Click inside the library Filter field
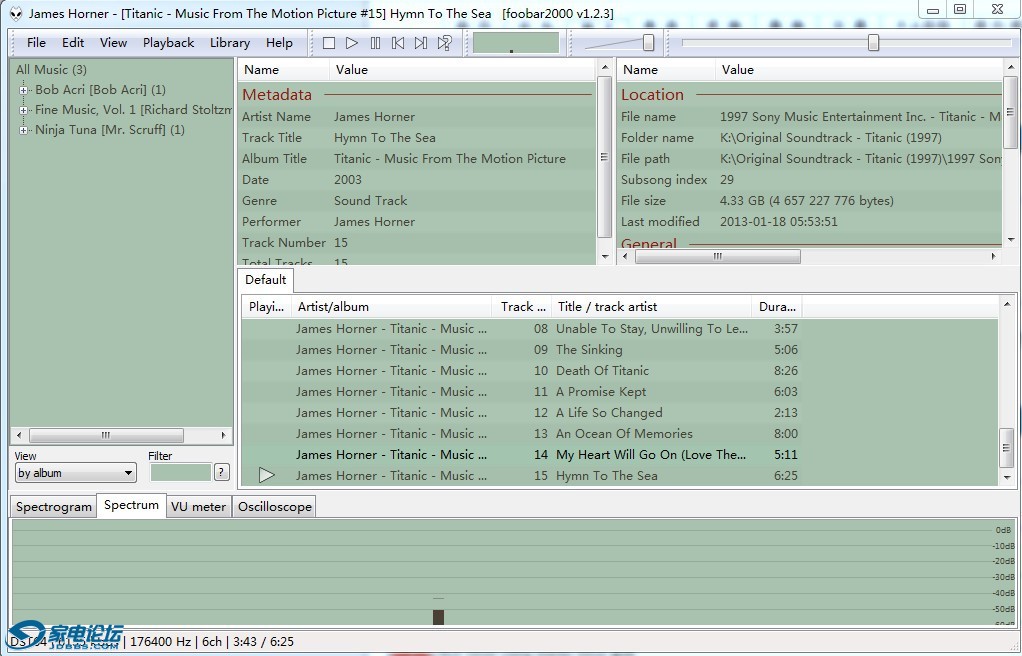Image resolution: width=1022 pixels, height=656 pixels. [181, 472]
